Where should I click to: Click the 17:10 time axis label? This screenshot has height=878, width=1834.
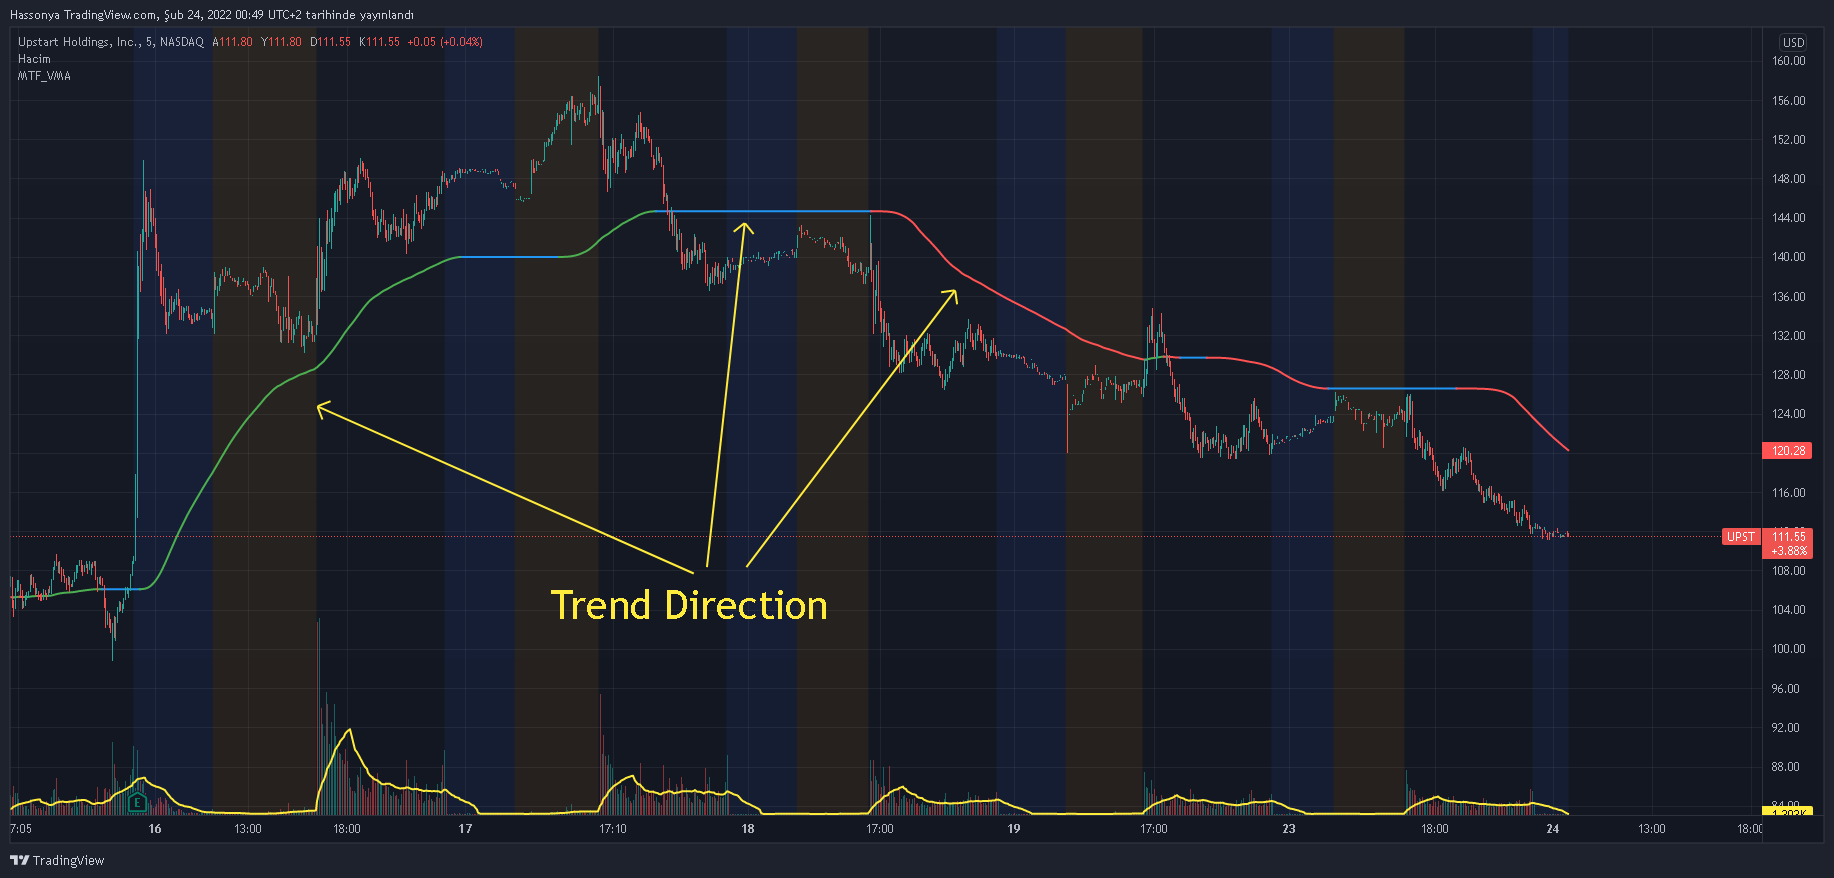613,829
